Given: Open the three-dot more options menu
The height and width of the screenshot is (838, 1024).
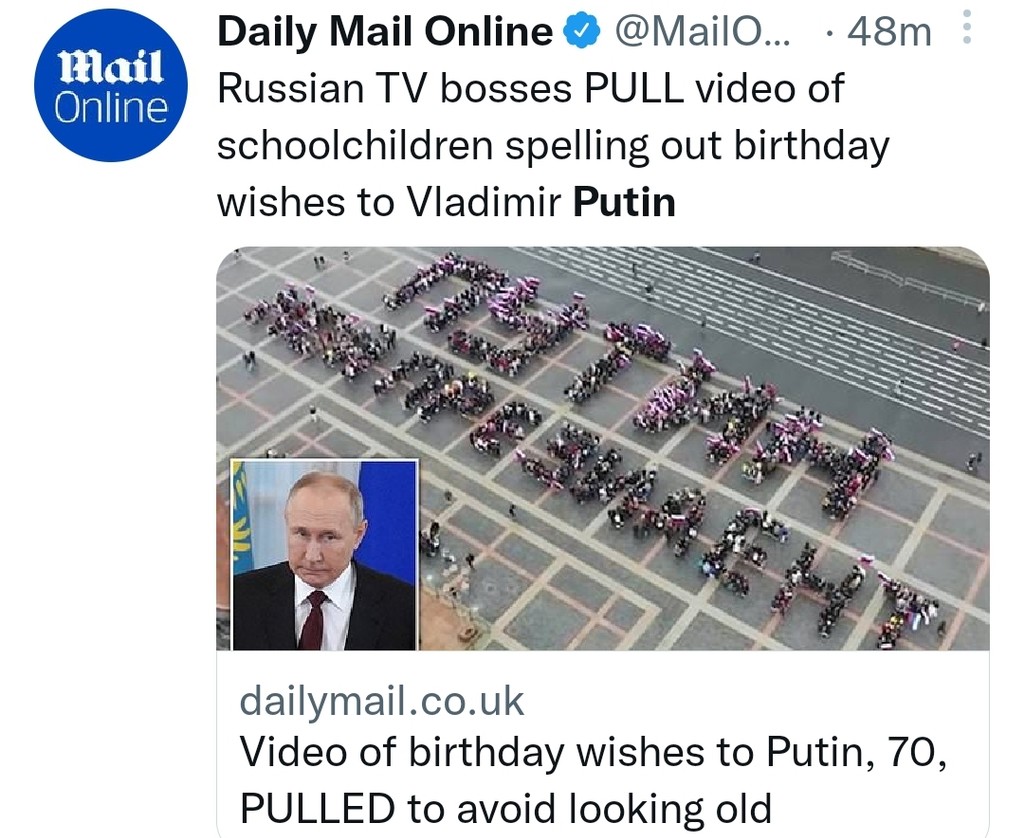Looking at the screenshot, I should 965,30.
